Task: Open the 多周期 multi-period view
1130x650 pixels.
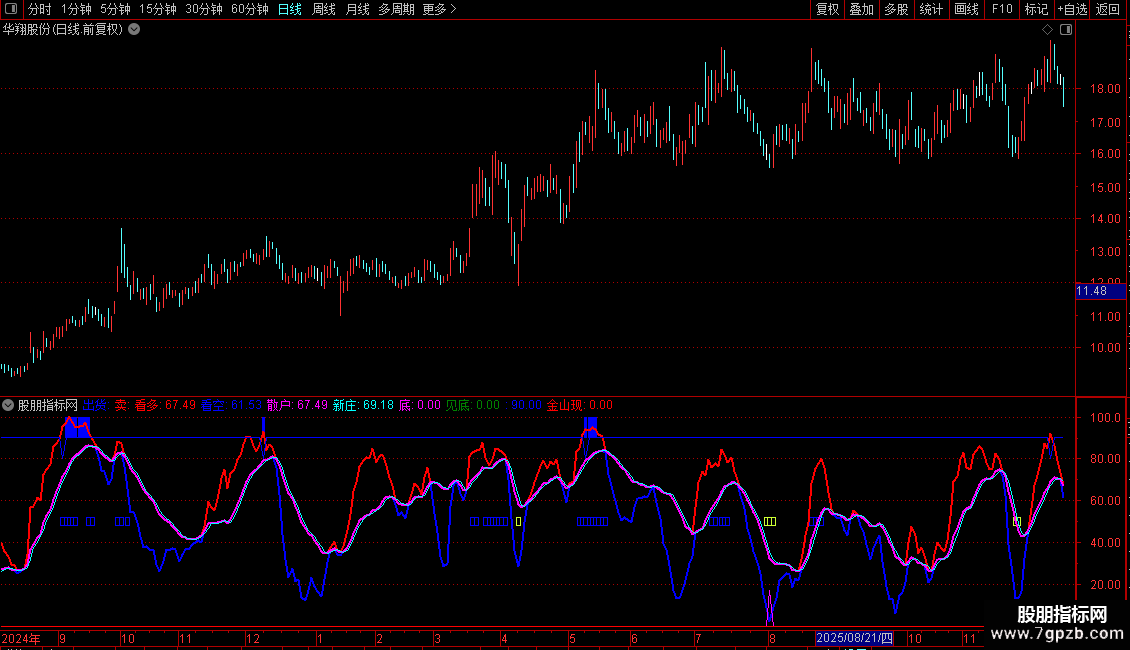Action: point(396,9)
